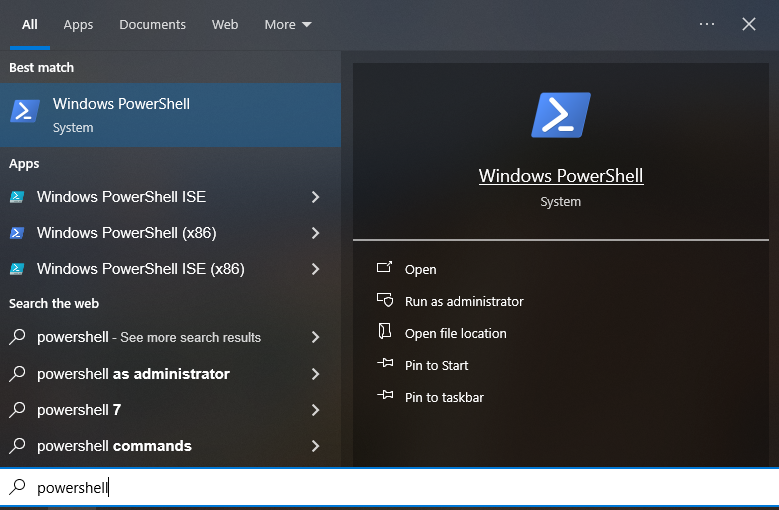The height and width of the screenshot is (510, 779).
Task: Switch to the Apps tab
Action: (x=78, y=24)
